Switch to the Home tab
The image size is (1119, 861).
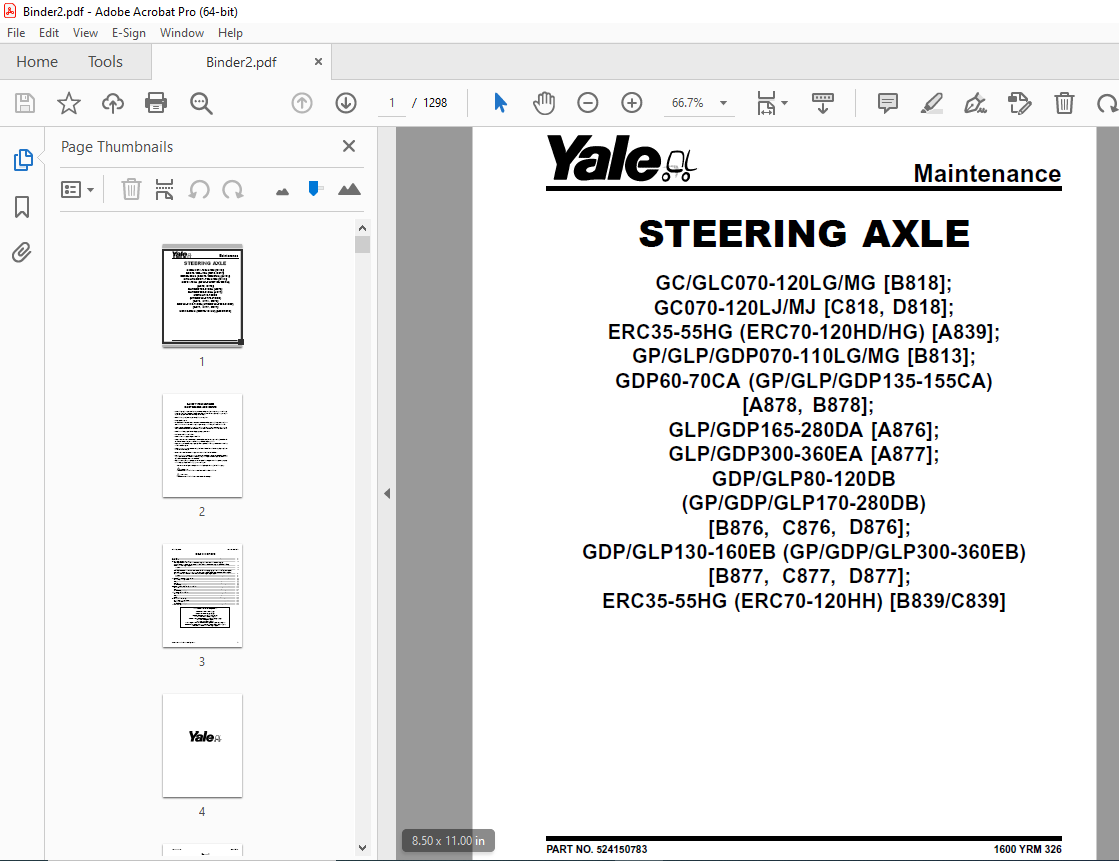point(37,62)
